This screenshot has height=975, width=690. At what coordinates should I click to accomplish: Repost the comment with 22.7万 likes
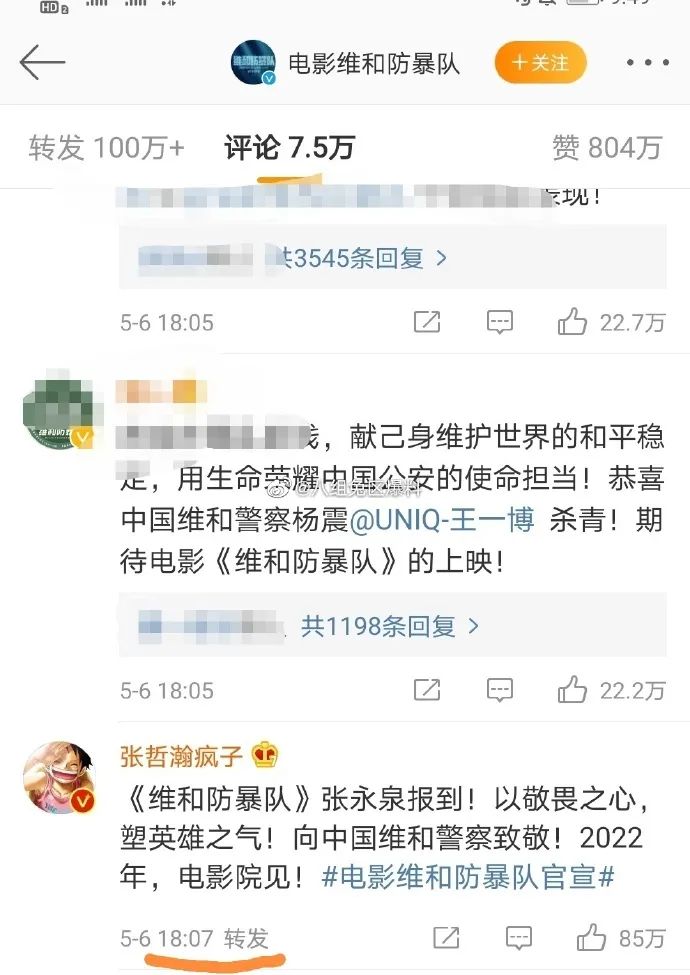click(427, 321)
